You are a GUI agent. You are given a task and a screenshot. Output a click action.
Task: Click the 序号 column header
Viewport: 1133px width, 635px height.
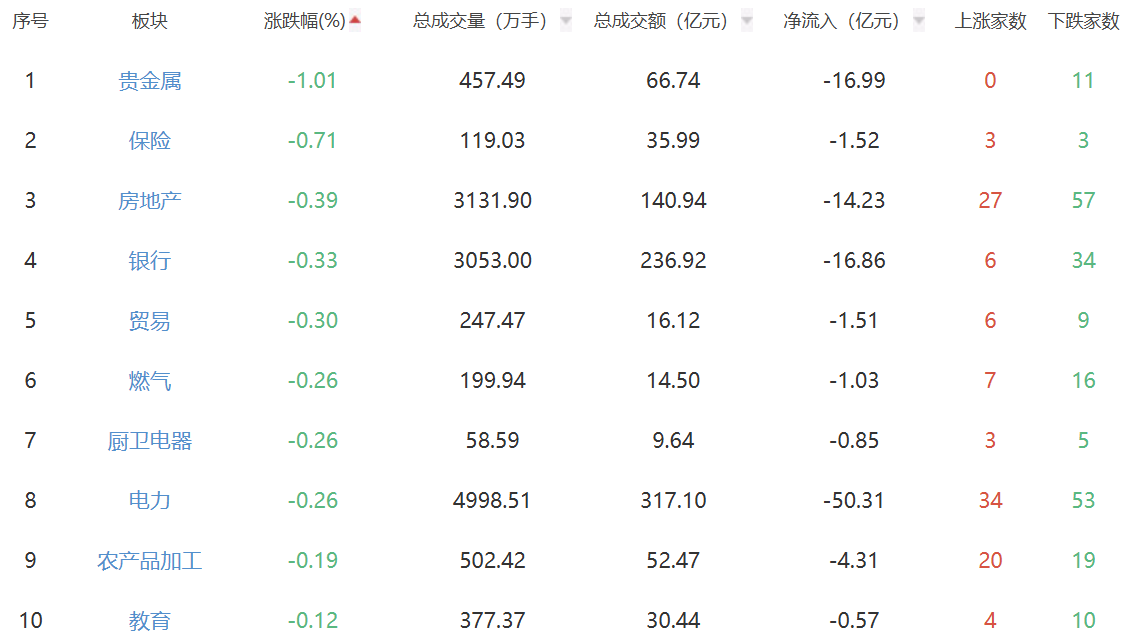pos(30,21)
